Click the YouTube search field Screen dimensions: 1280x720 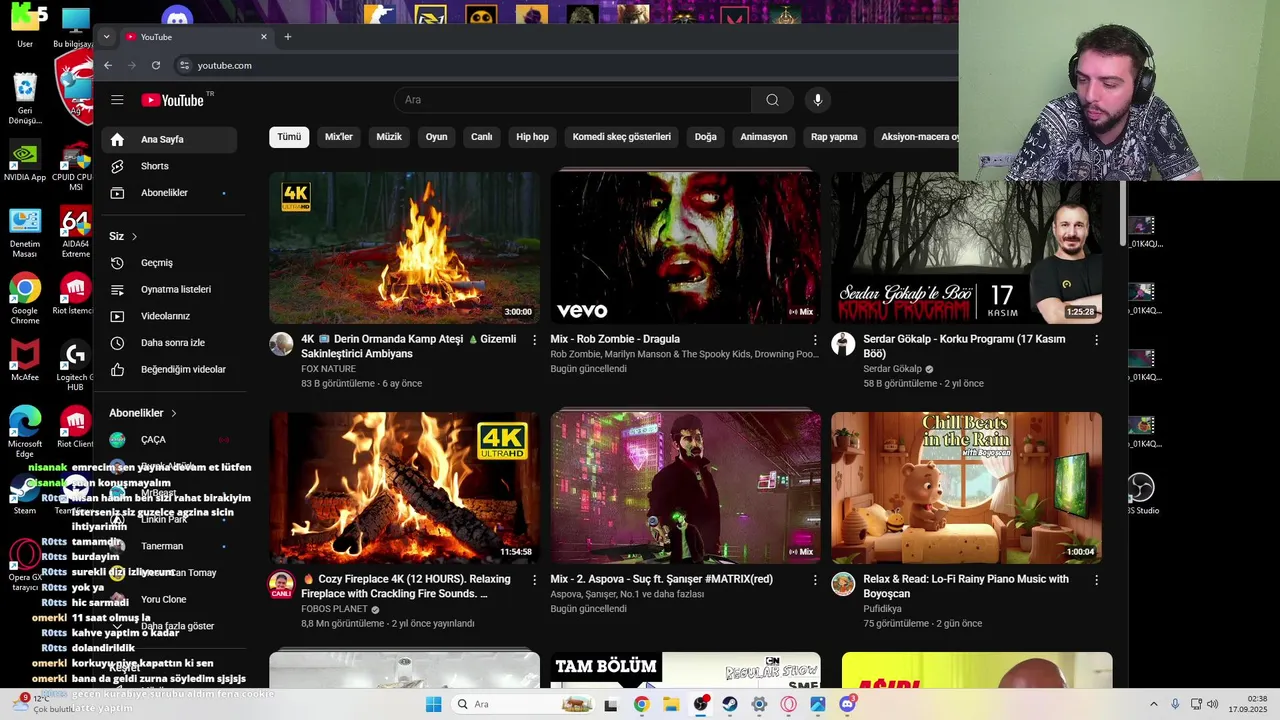pyautogui.click(x=573, y=100)
